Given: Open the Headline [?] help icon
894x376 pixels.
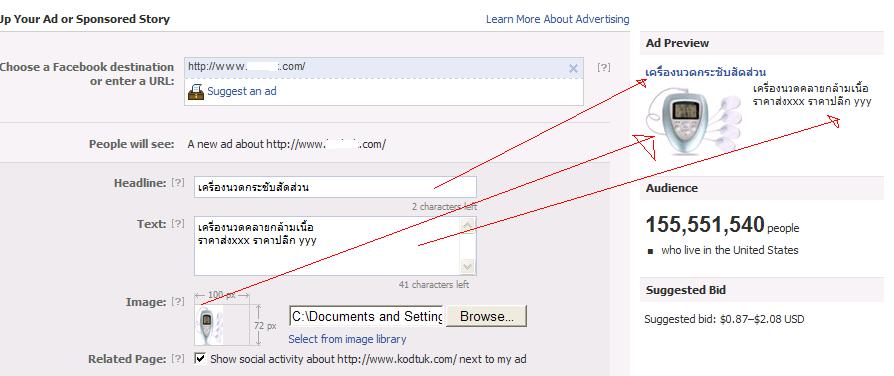Looking at the screenshot, I should (178, 183).
